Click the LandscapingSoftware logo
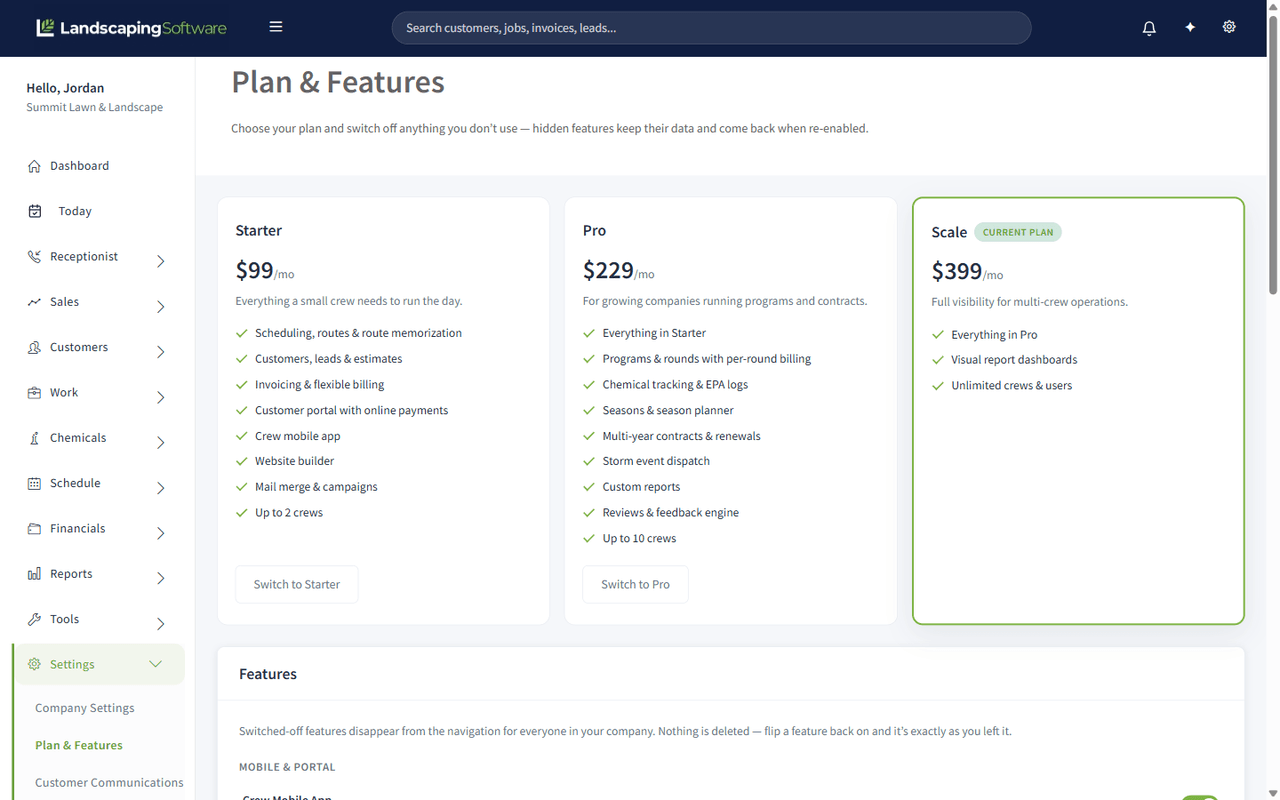 pos(131,28)
